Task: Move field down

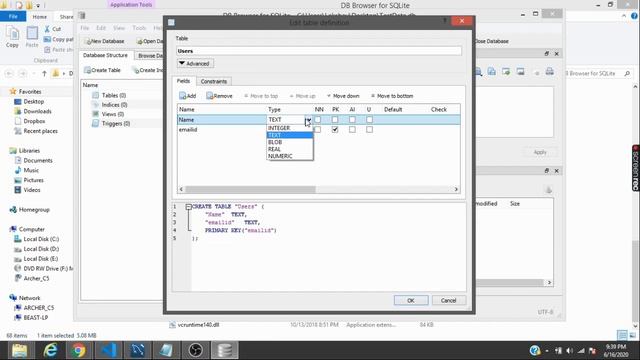Action: pyautogui.click(x=343, y=96)
